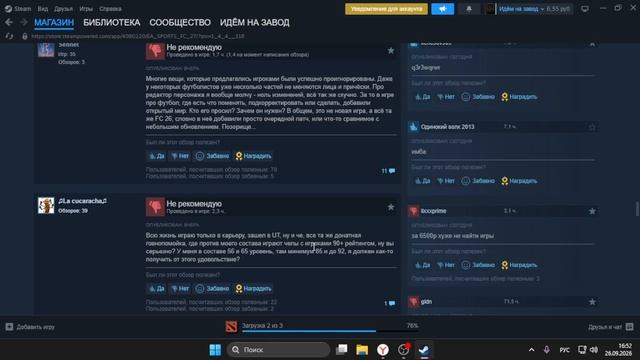Reload the store page
This screenshot has width=640, height=360.
[x=9, y=36]
